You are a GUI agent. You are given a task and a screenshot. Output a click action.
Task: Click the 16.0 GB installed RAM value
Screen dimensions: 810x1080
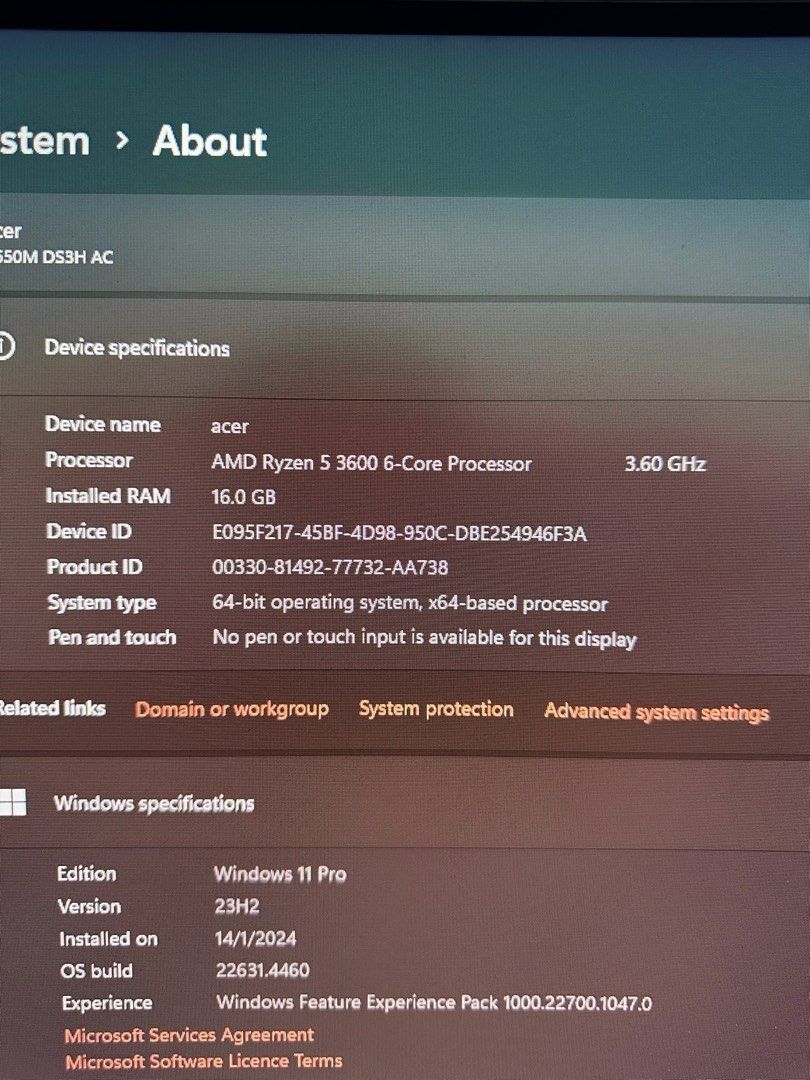(x=243, y=497)
